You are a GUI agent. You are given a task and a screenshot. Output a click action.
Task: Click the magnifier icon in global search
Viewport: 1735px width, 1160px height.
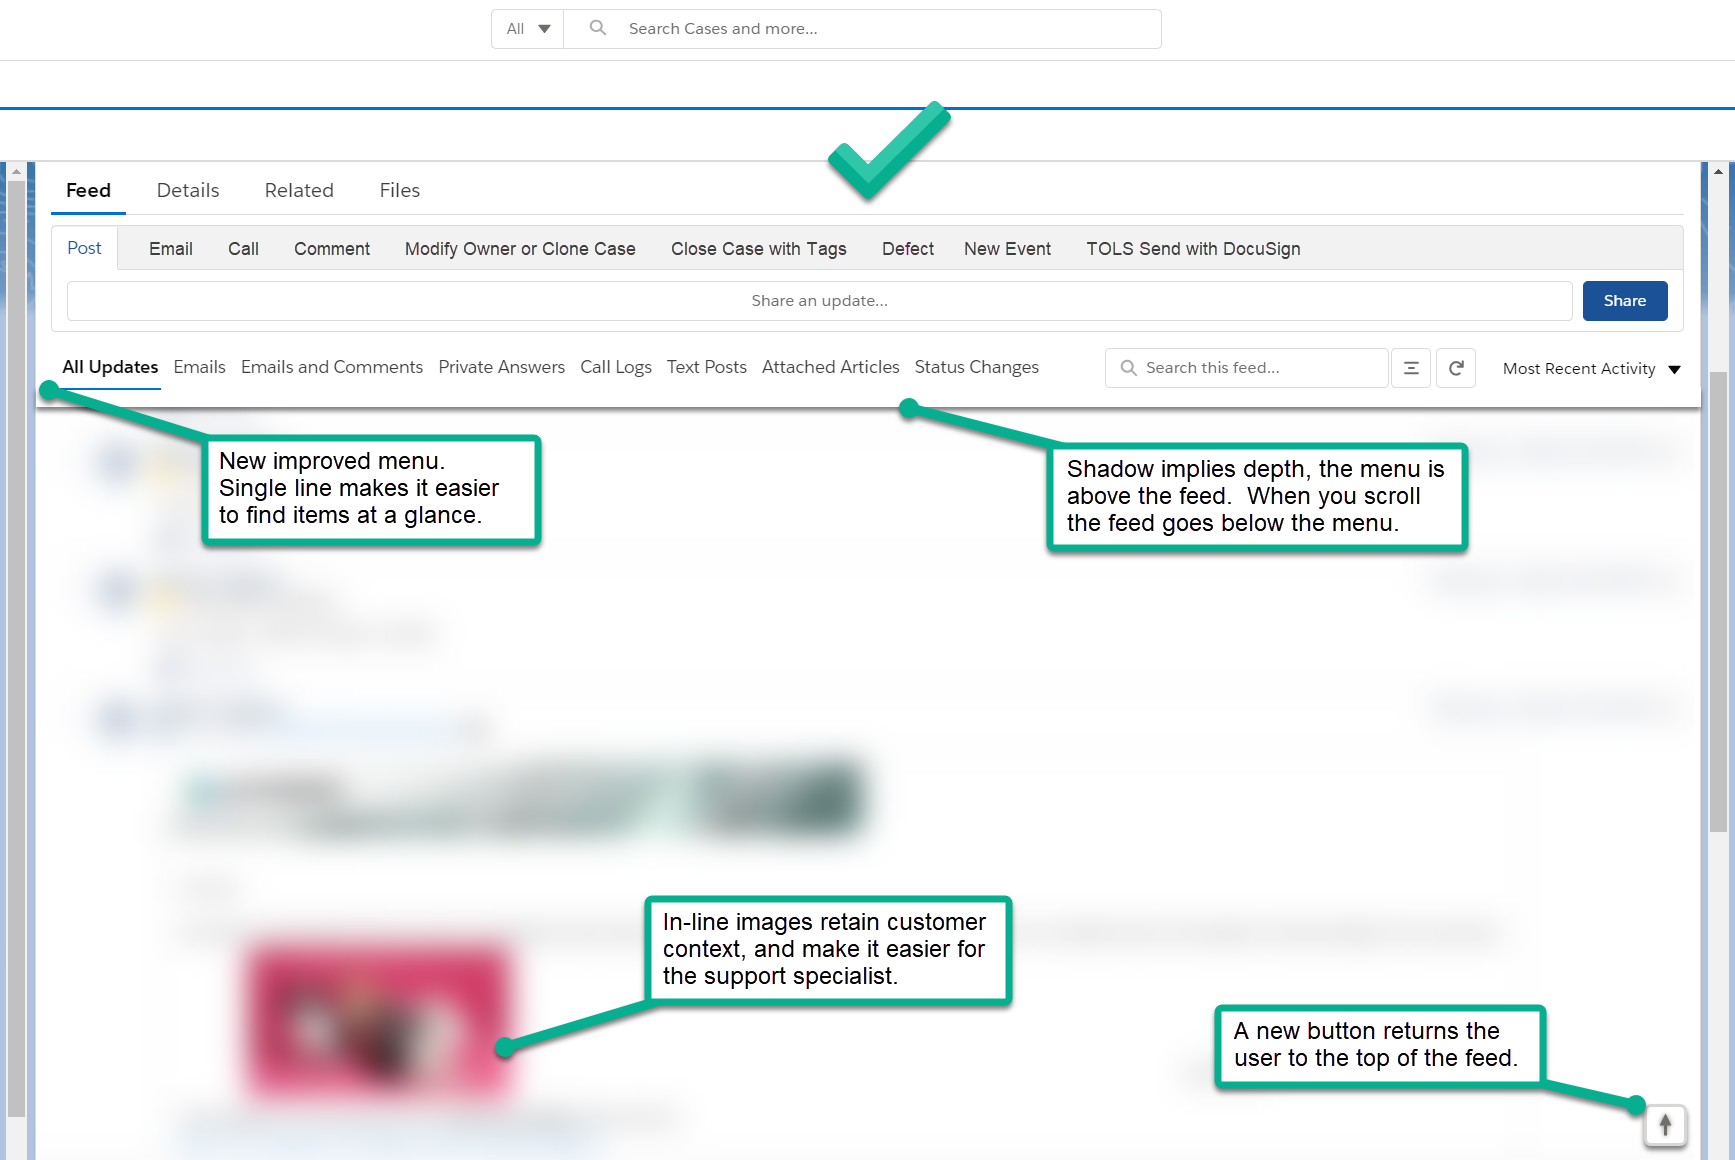[598, 28]
